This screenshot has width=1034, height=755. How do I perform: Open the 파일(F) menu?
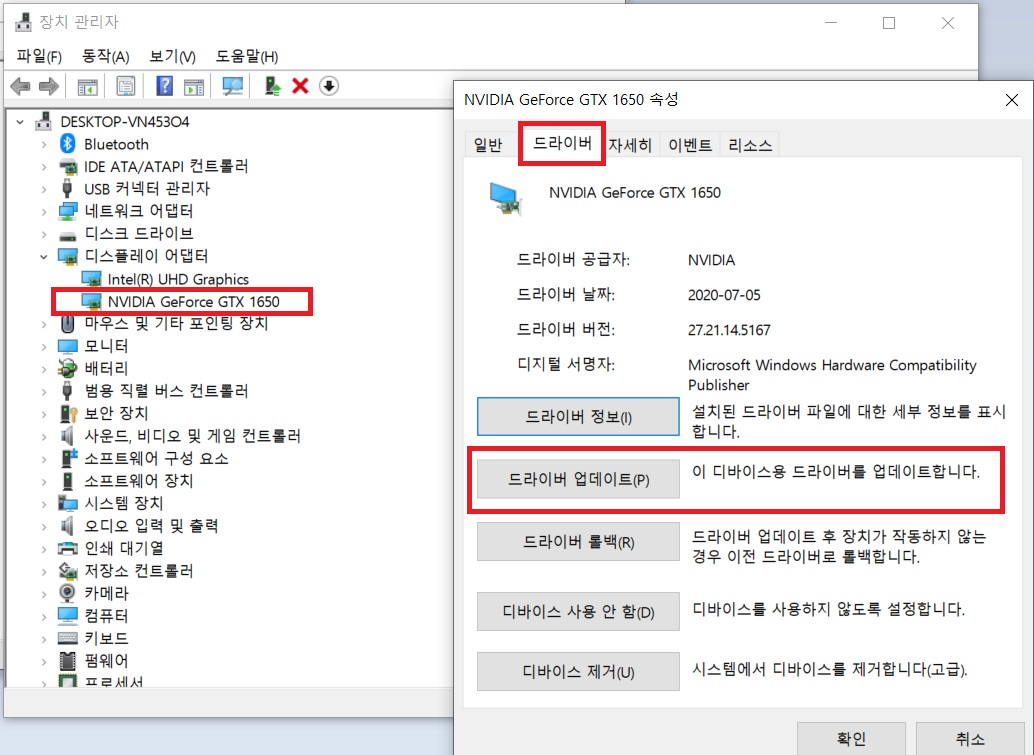click(39, 56)
